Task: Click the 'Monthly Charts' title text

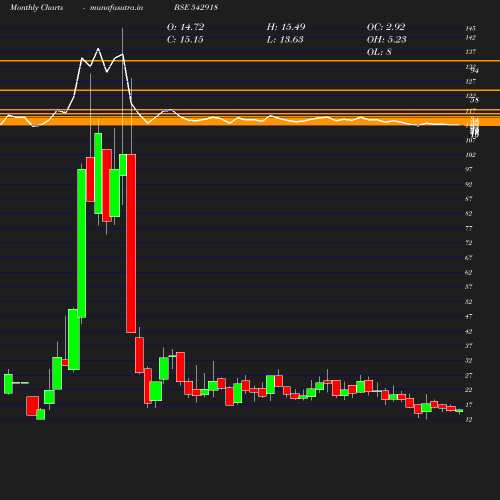Action: coord(36,7)
